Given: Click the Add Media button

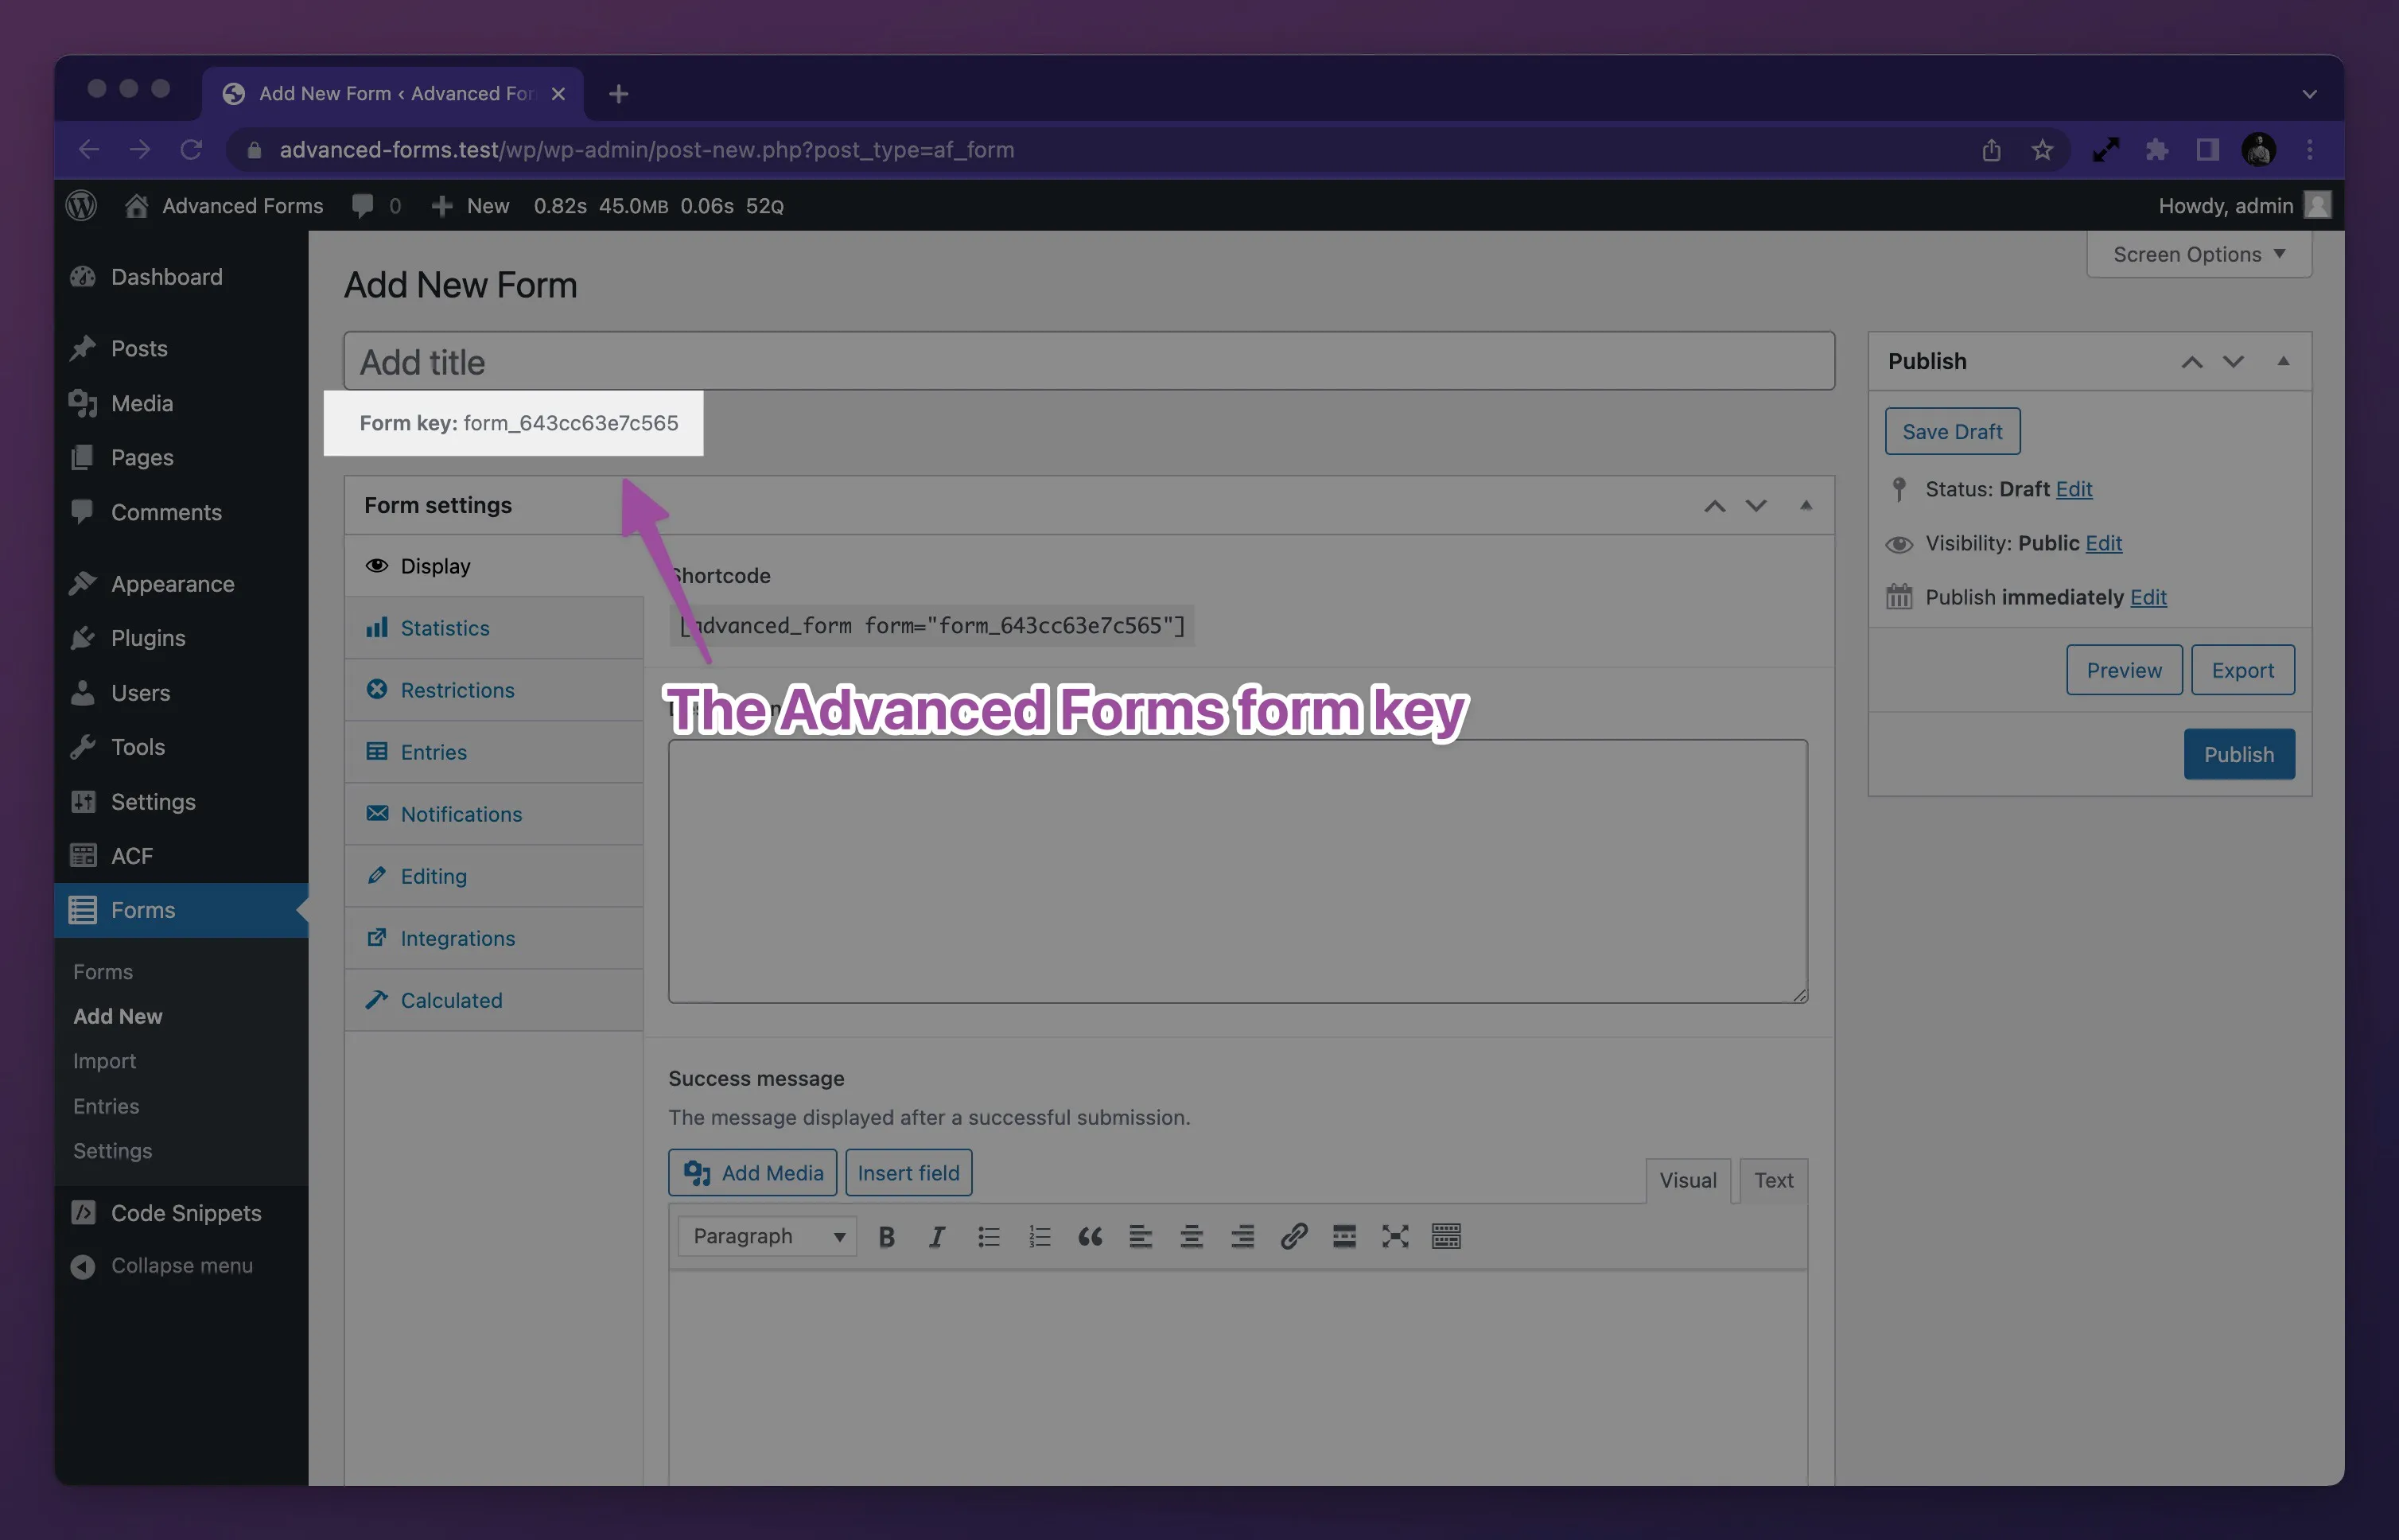Looking at the screenshot, I should [x=753, y=1173].
